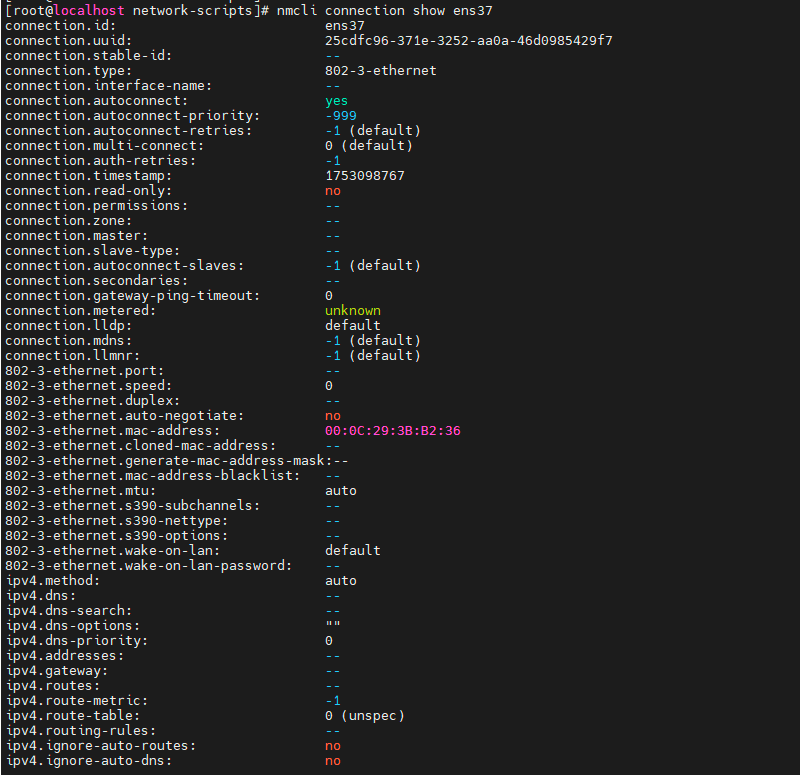
Task: Click the 'no' value of ipv4.ignore-auto-routes
Action: point(333,746)
